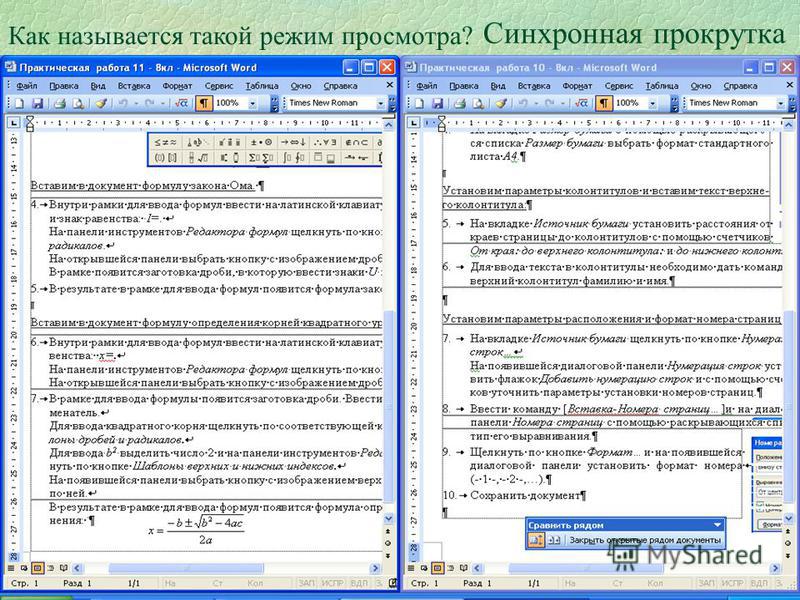The height and width of the screenshot is (600, 800).
Task: Open fence bracket templates in formula toolbar
Action: (x=166, y=158)
